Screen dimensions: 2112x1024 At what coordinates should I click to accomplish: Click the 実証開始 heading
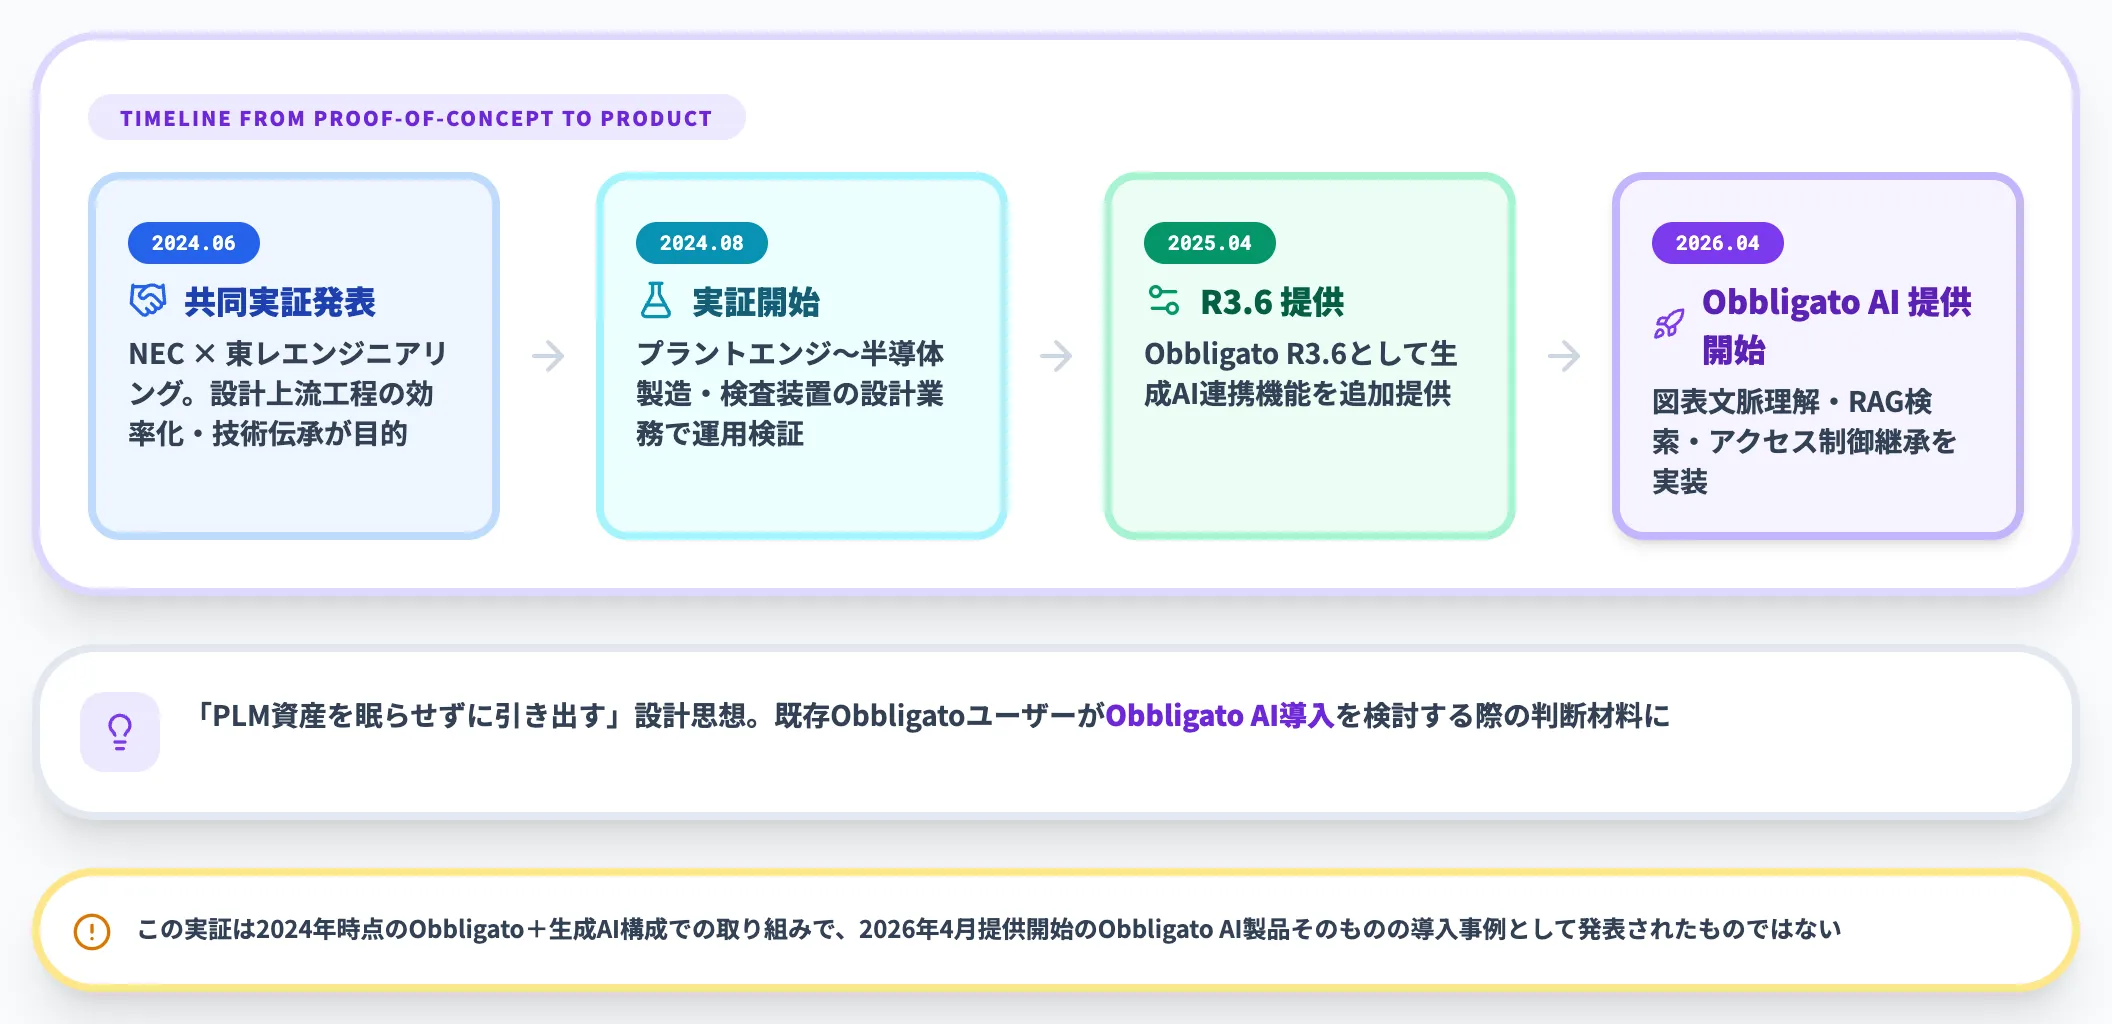(756, 301)
